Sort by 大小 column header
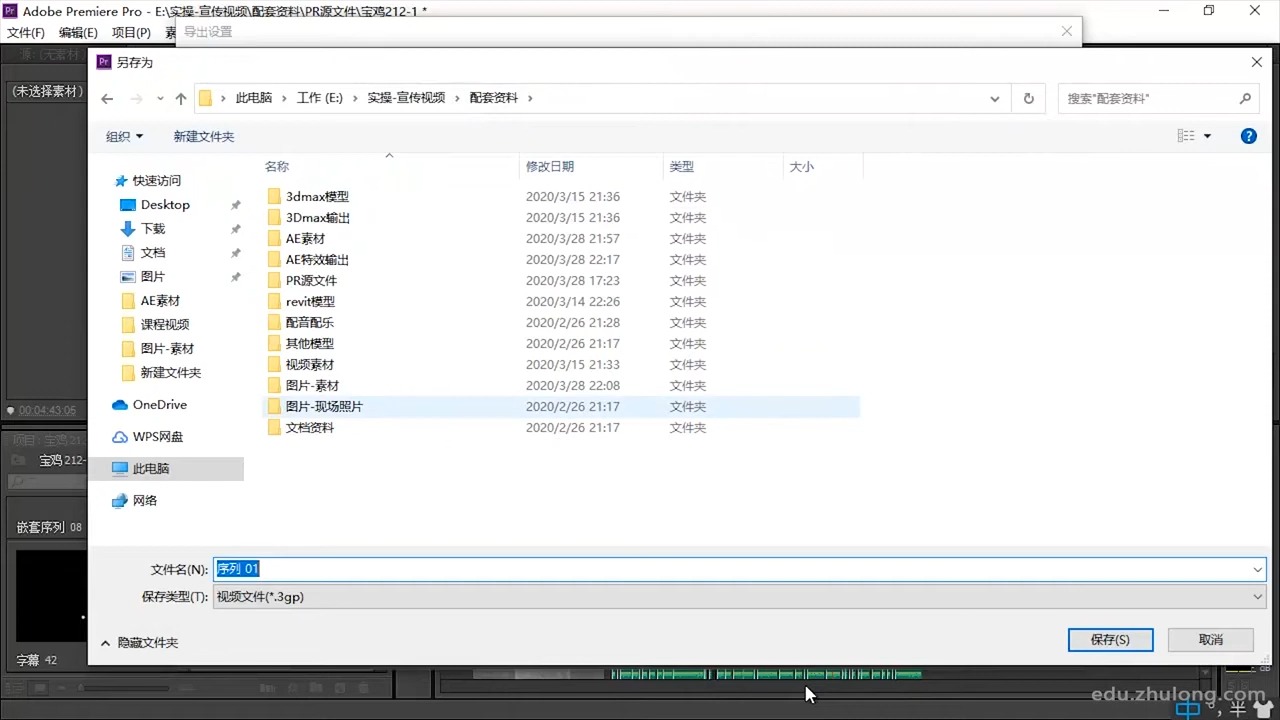The height and width of the screenshot is (720, 1280). coord(802,166)
